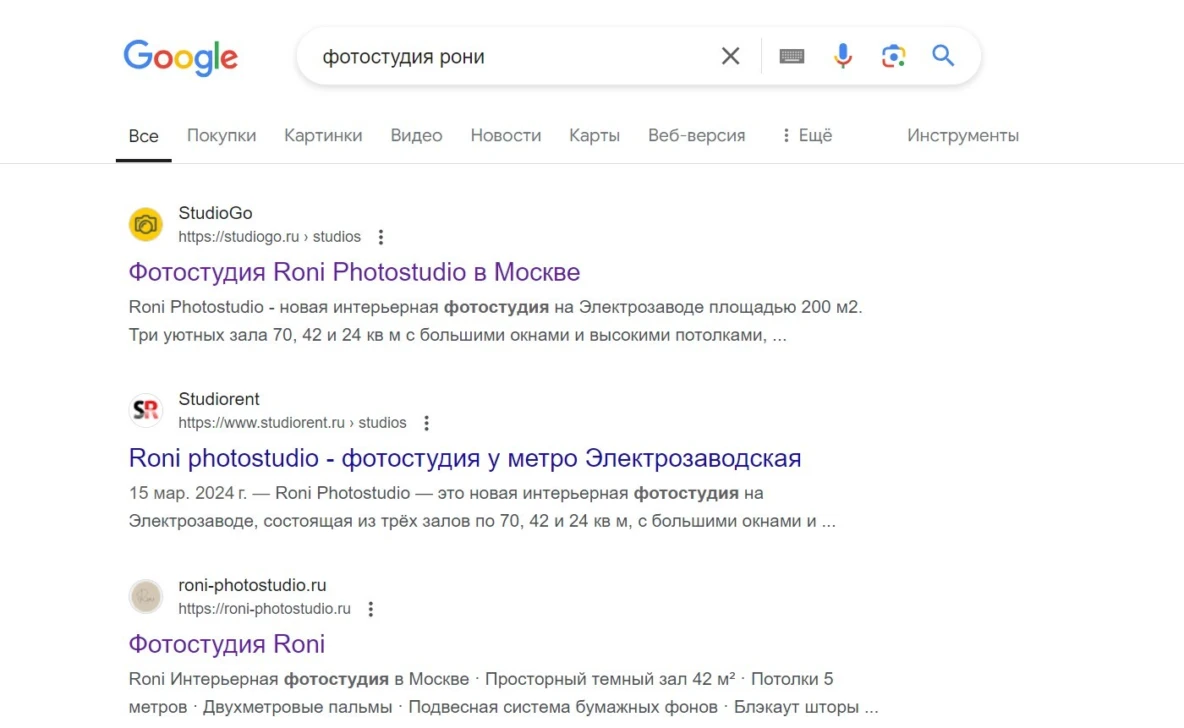The height and width of the screenshot is (728, 1184).
Task: Open the Фотостудия Roni result link
Action: pyautogui.click(x=227, y=643)
